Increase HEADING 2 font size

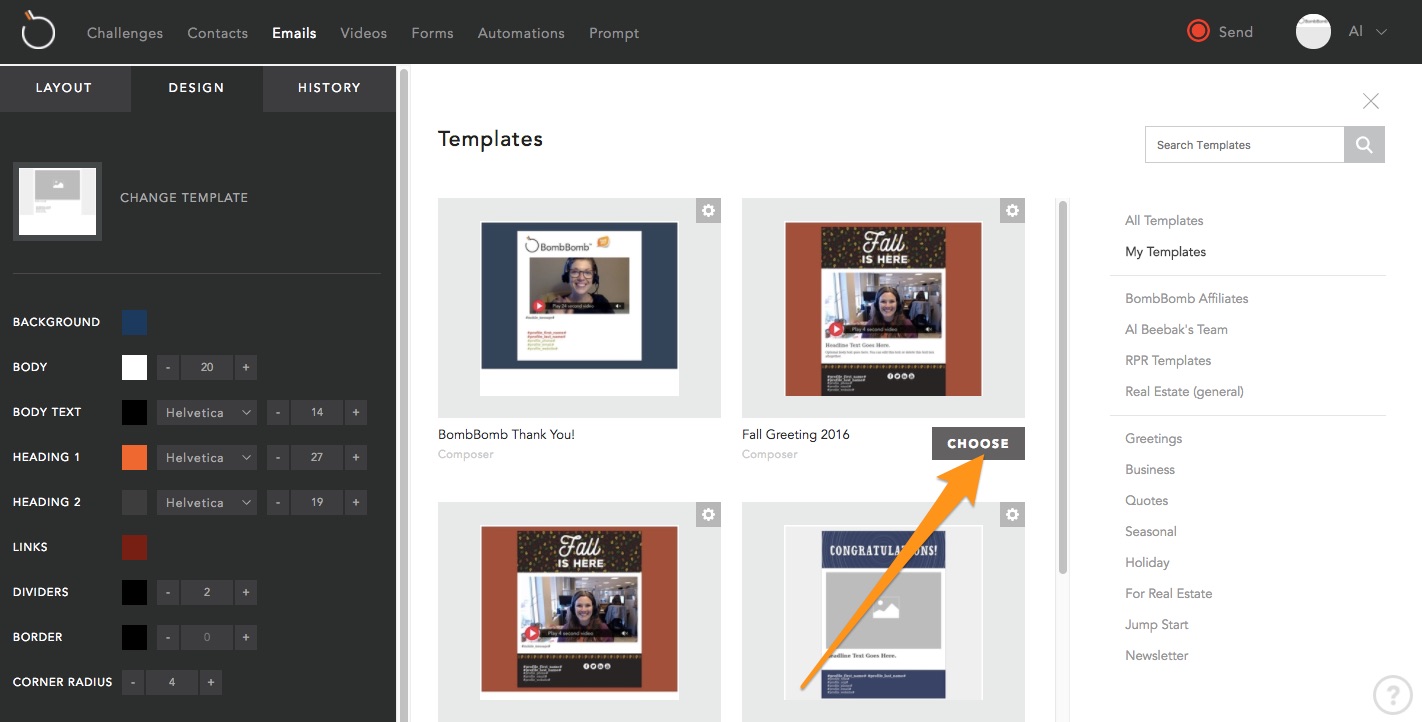pyautogui.click(x=355, y=502)
